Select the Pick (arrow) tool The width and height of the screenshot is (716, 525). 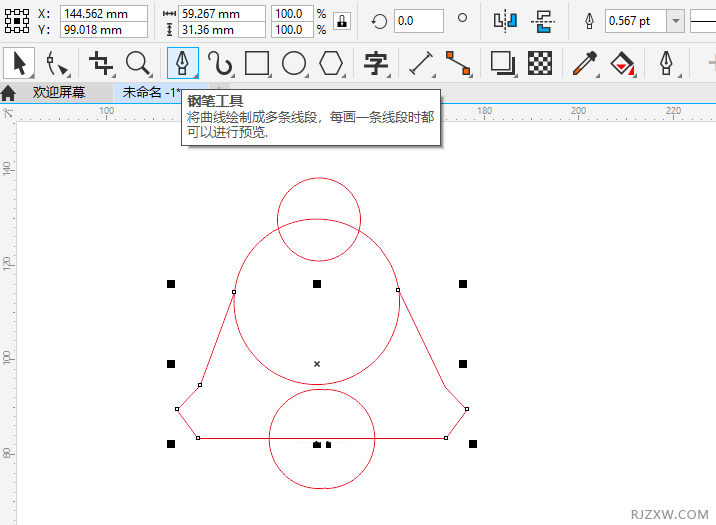pos(19,63)
